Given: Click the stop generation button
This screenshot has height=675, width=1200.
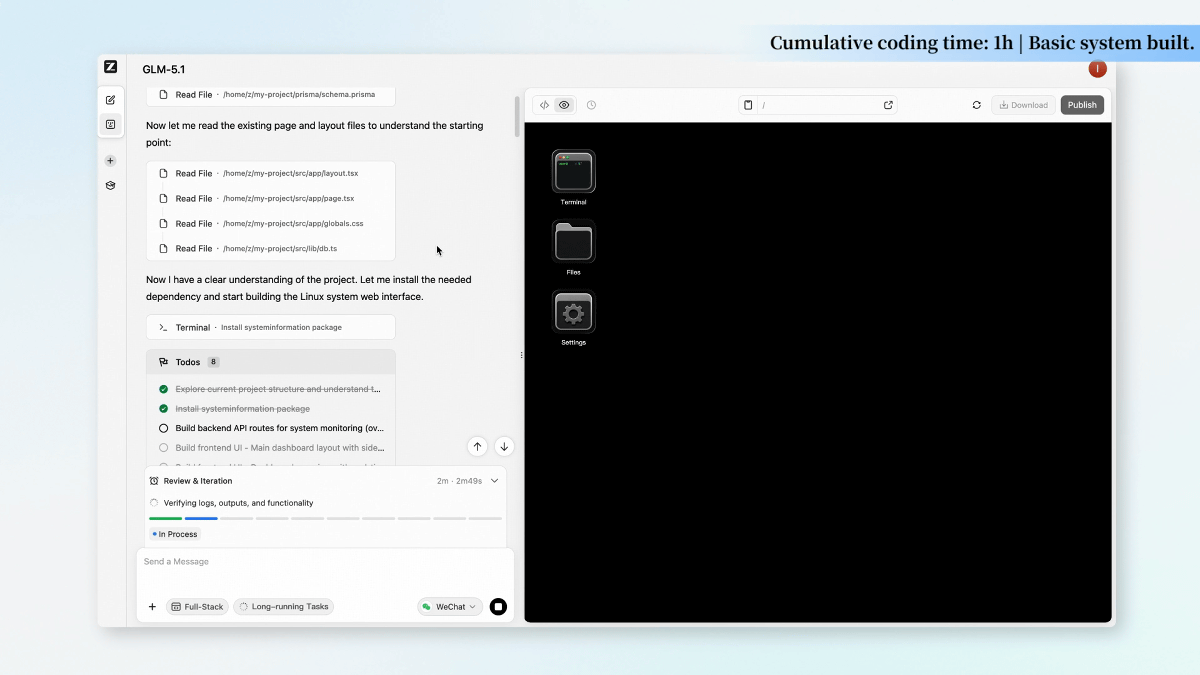Looking at the screenshot, I should (x=498, y=607).
